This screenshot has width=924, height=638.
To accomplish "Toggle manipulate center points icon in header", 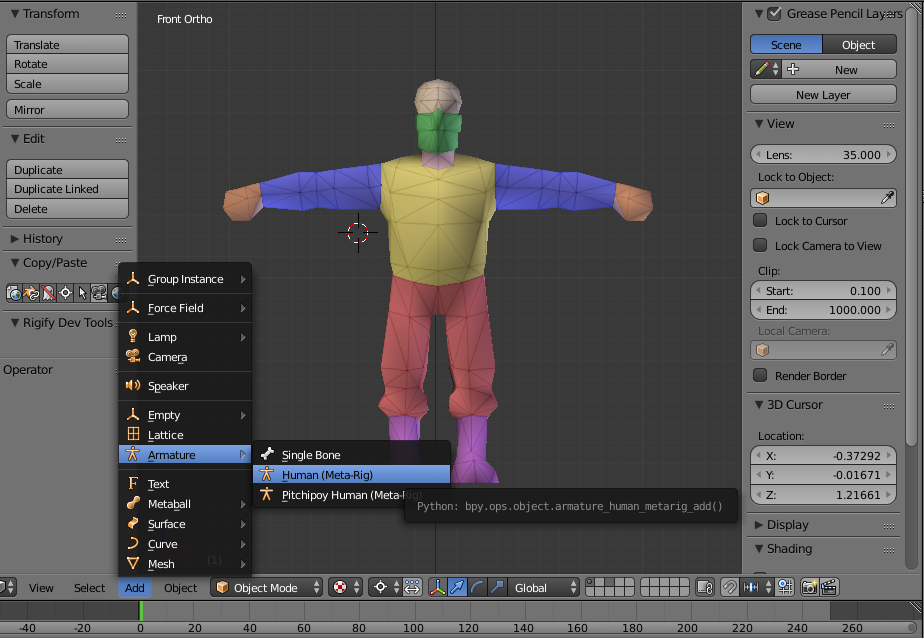I will 412,587.
